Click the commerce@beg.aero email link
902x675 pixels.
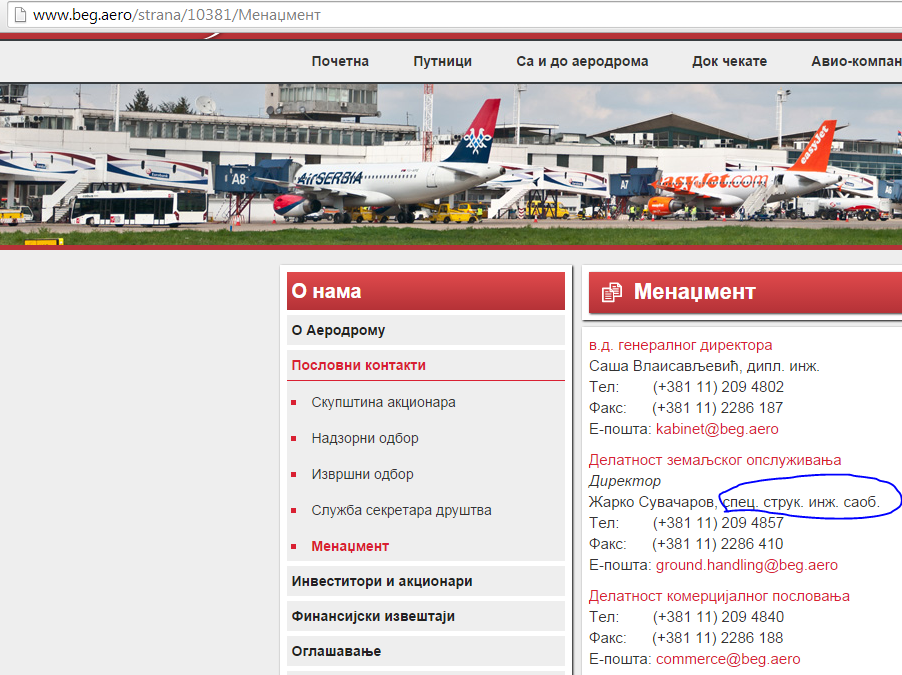[x=728, y=659]
